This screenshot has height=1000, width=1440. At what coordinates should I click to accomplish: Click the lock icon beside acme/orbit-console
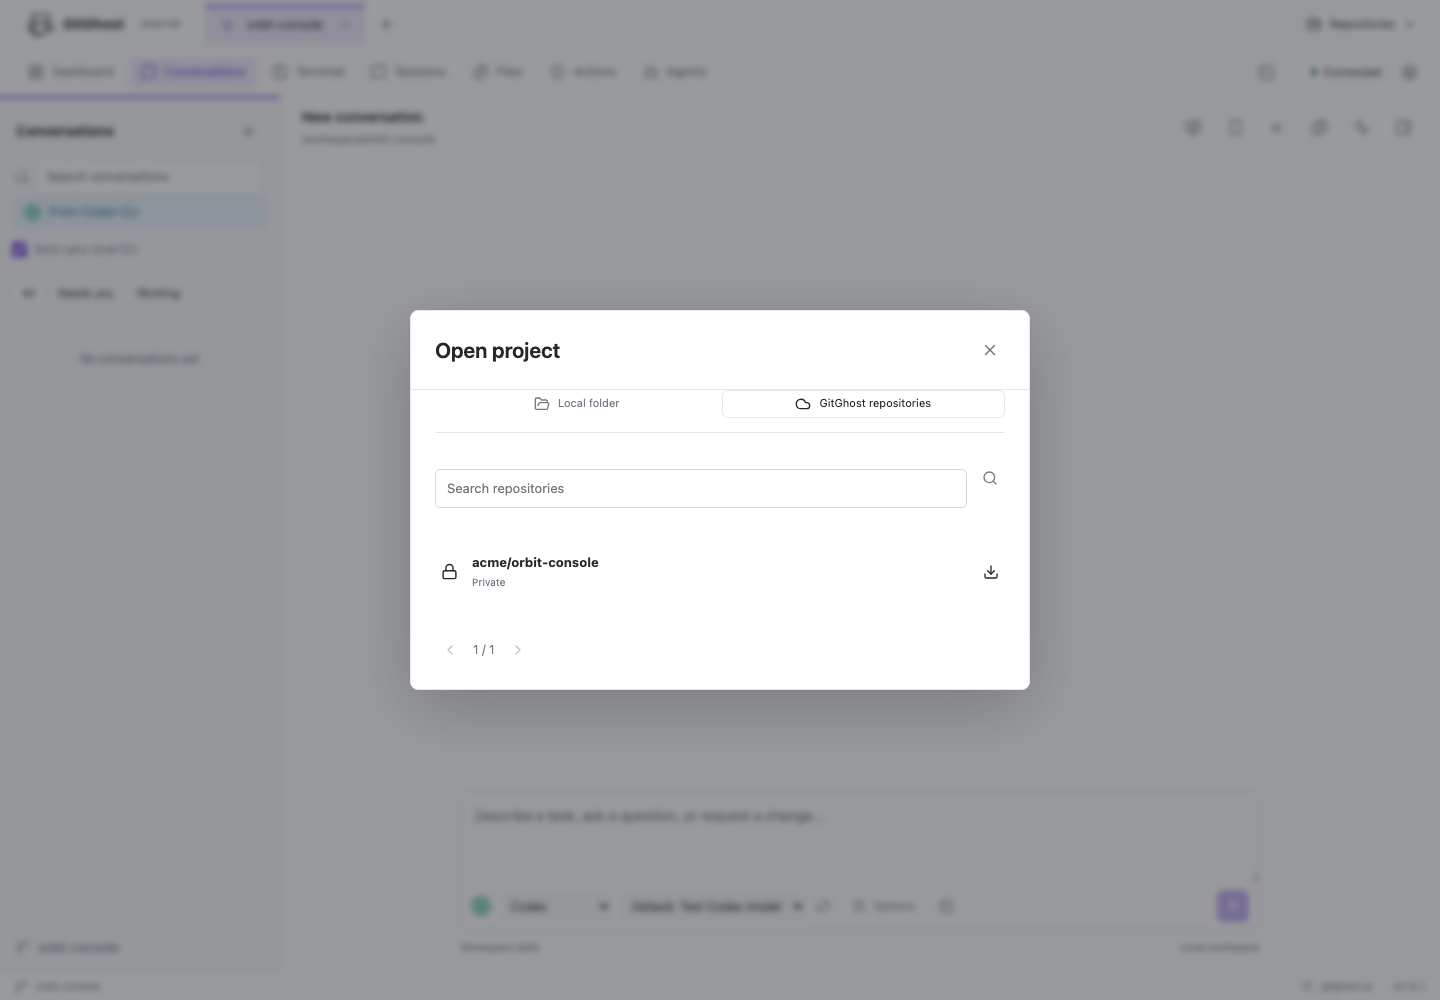click(x=450, y=572)
